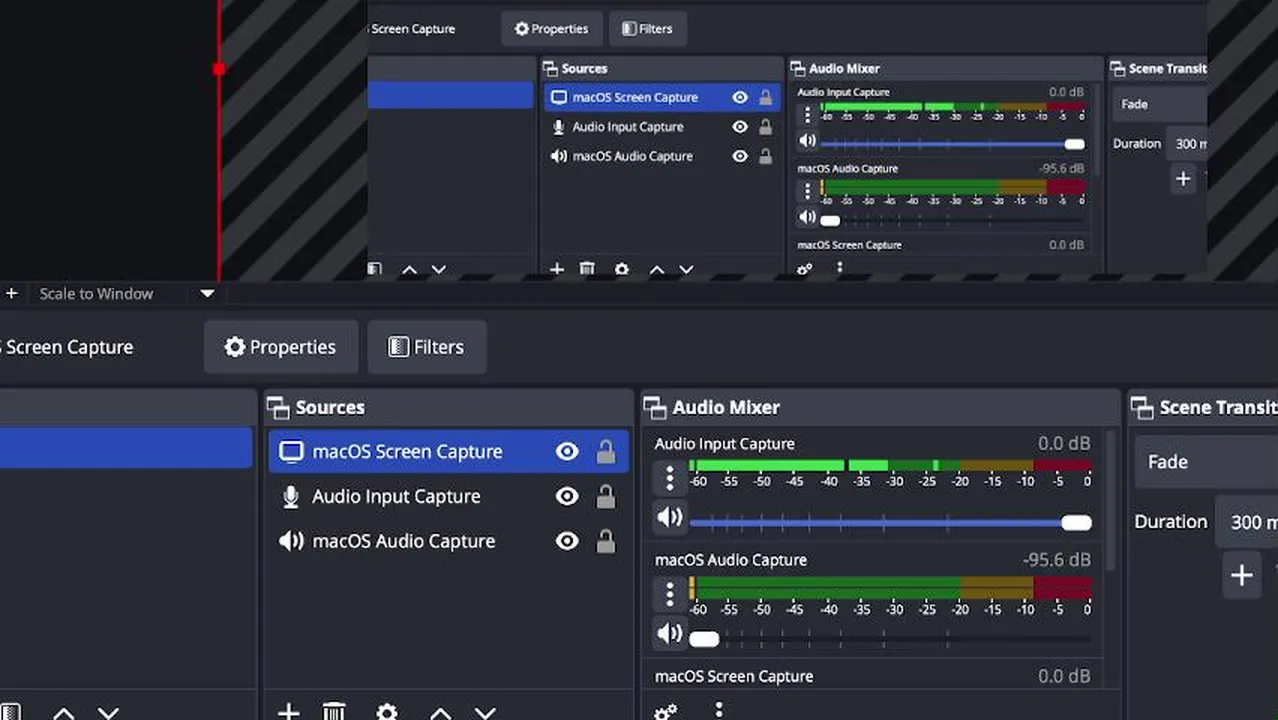Click the Sources dock panel icon
1278x720 pixels.
pyautogui.click(x=277, y=408)
